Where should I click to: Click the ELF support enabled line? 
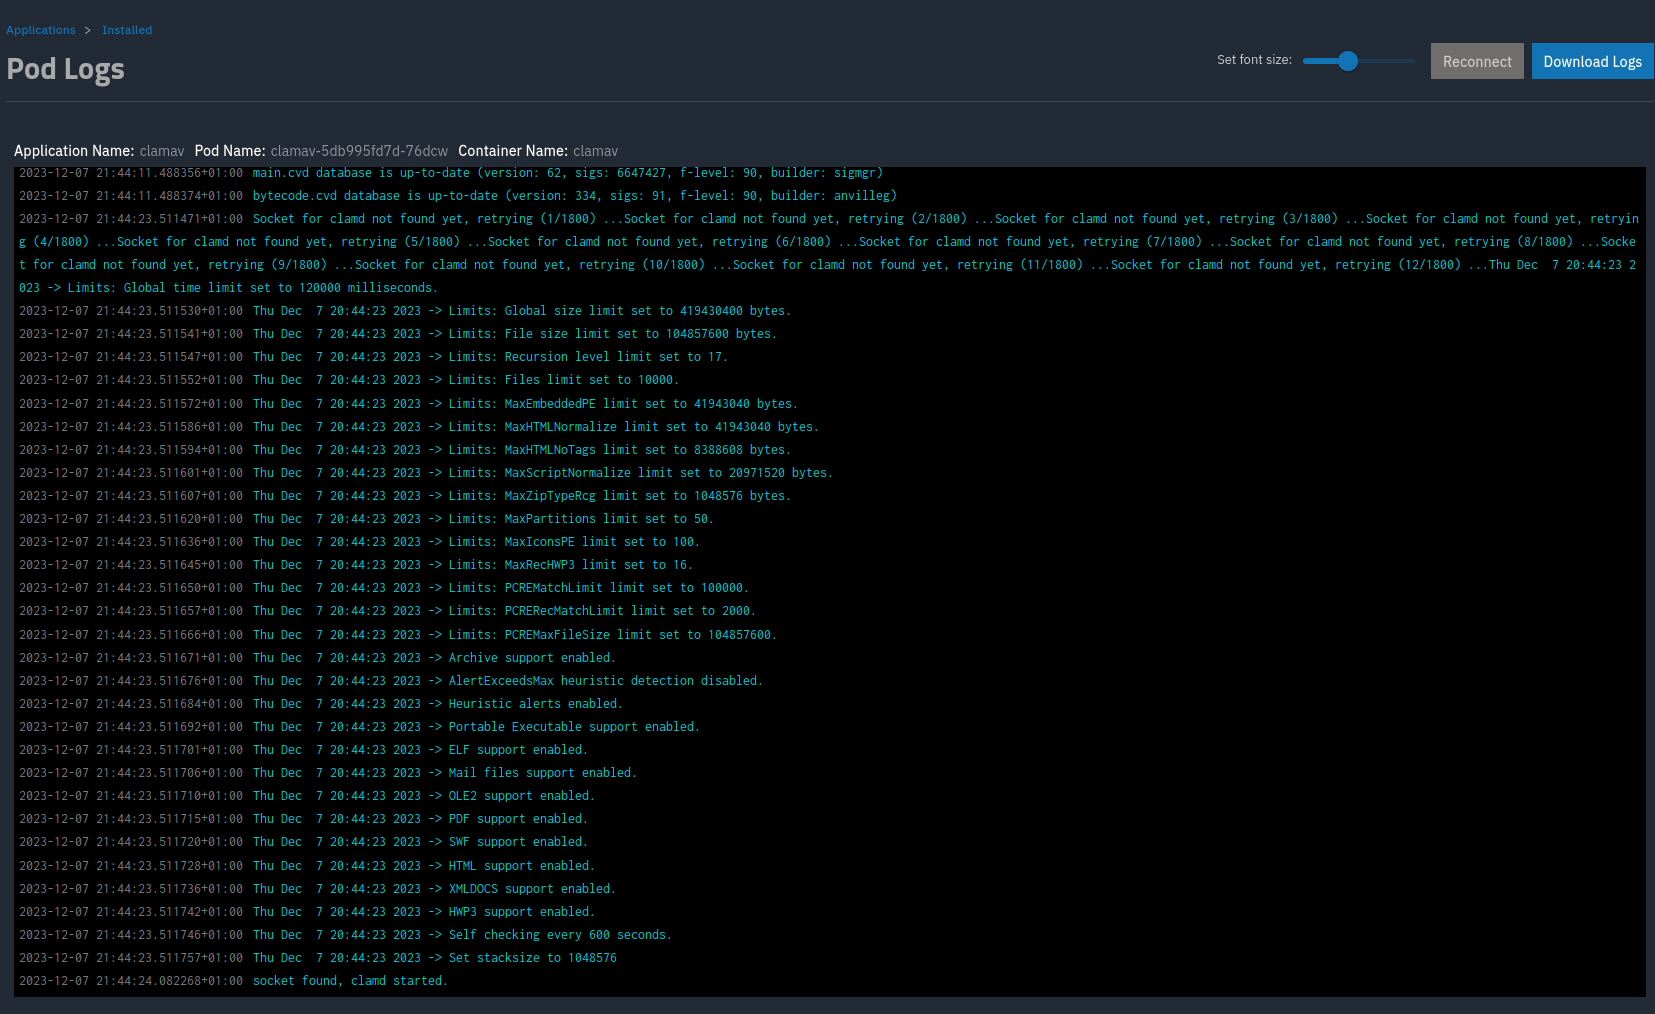tap(303, 750)
